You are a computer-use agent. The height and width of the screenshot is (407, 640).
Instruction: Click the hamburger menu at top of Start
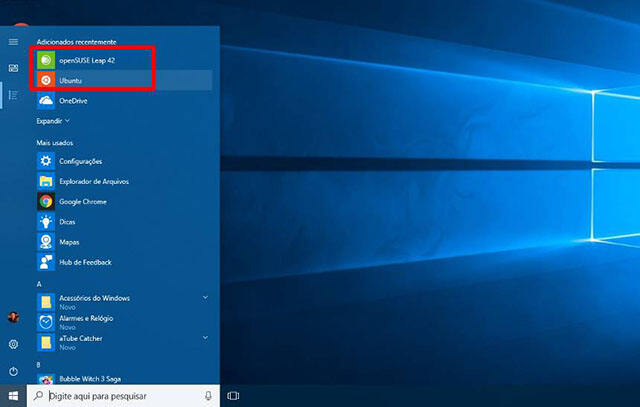pos(13,42)
